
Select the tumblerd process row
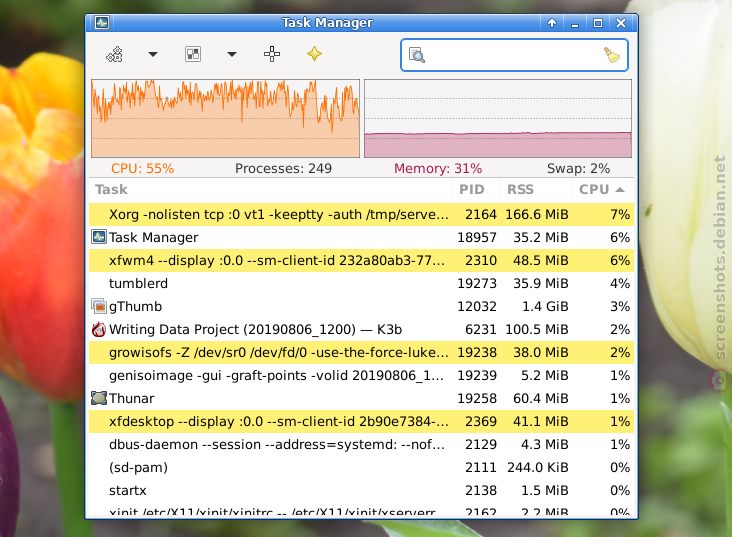361,283
